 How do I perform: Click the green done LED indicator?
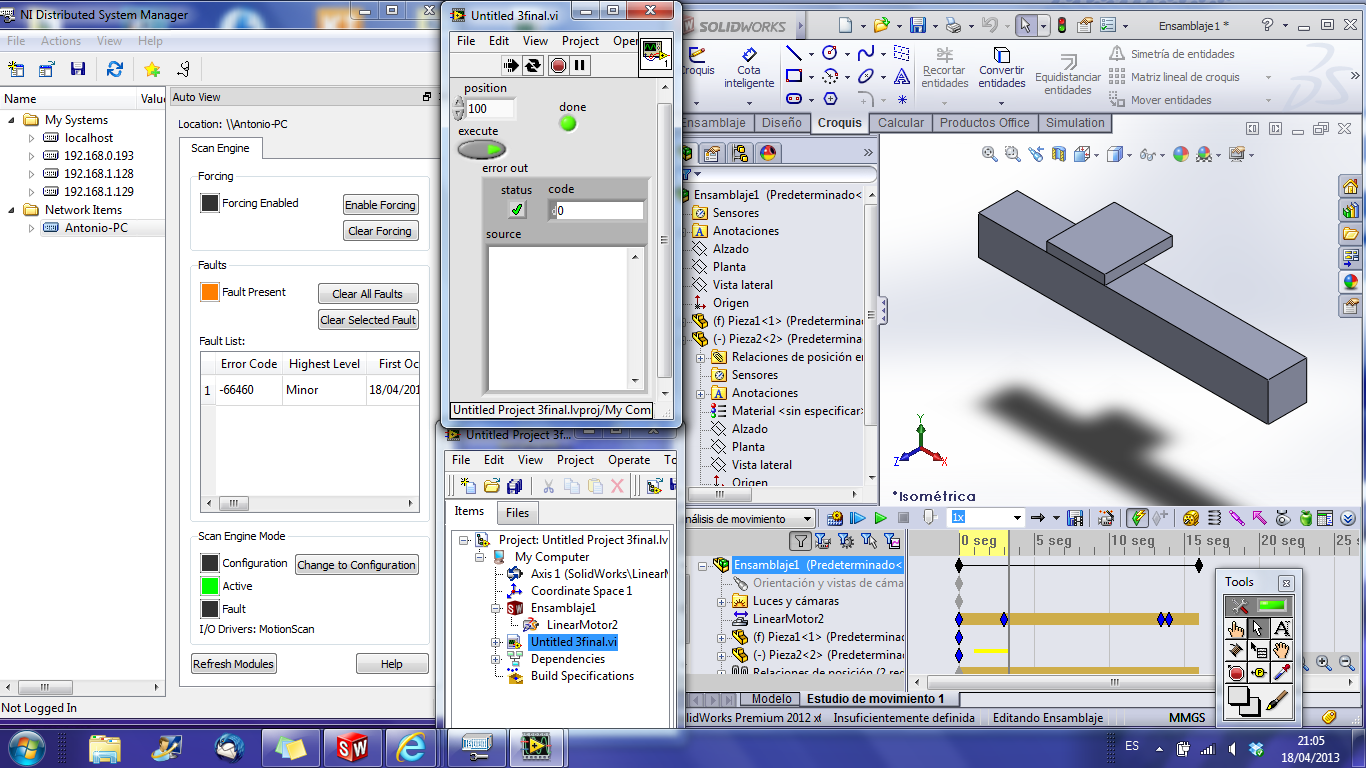(x=568, y=123)
